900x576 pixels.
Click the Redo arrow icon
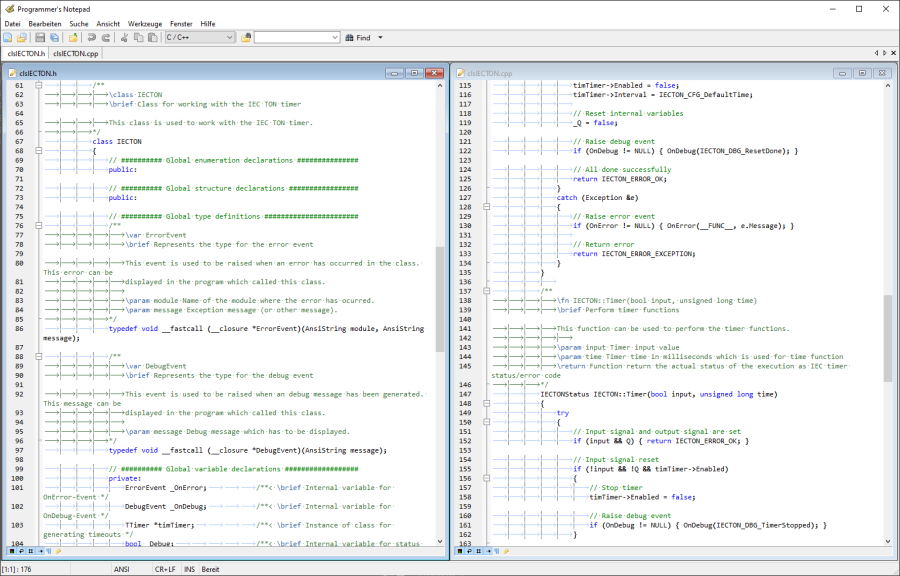point(105,37)
